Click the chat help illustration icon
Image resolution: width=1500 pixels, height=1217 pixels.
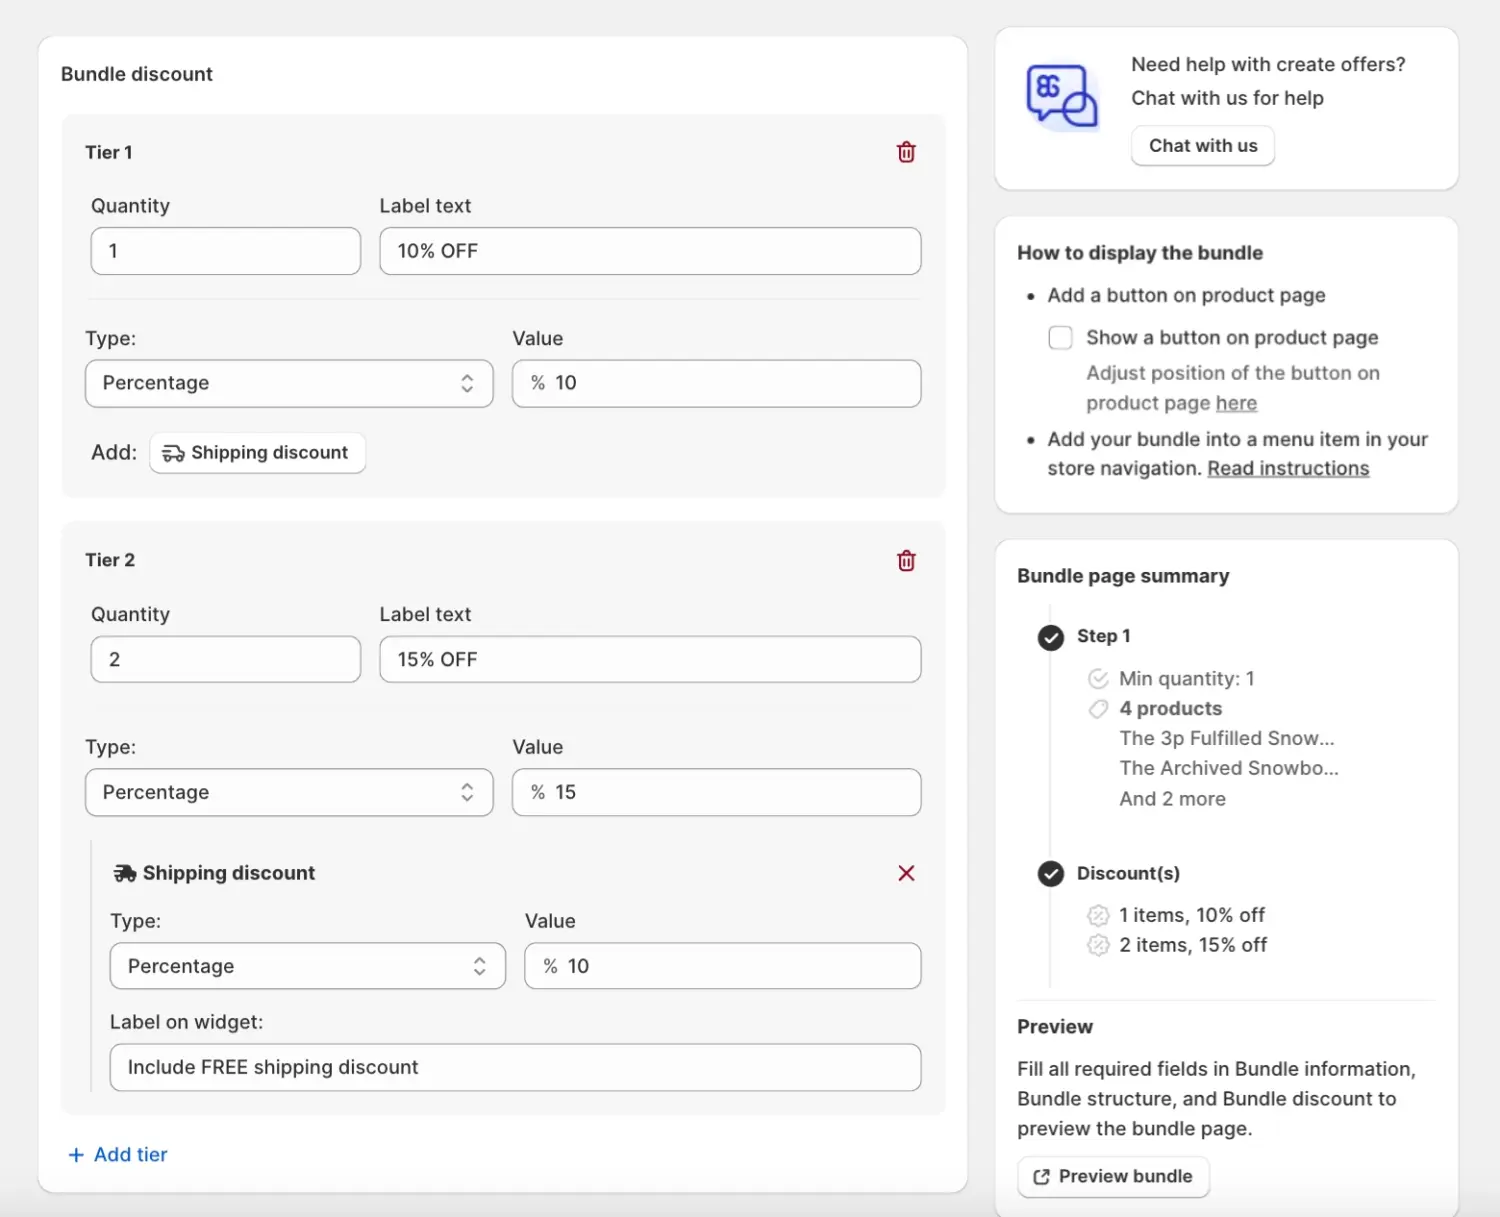point(1061,97)
